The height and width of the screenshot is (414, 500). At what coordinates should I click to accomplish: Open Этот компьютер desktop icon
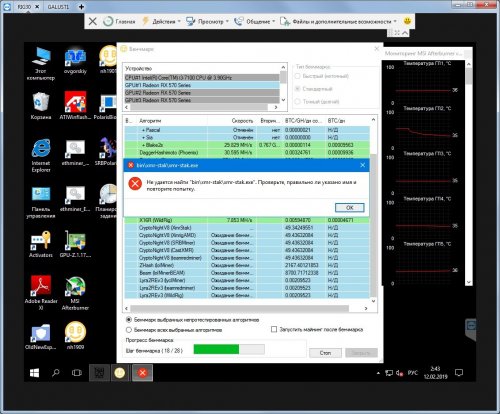tap(41, 63)
